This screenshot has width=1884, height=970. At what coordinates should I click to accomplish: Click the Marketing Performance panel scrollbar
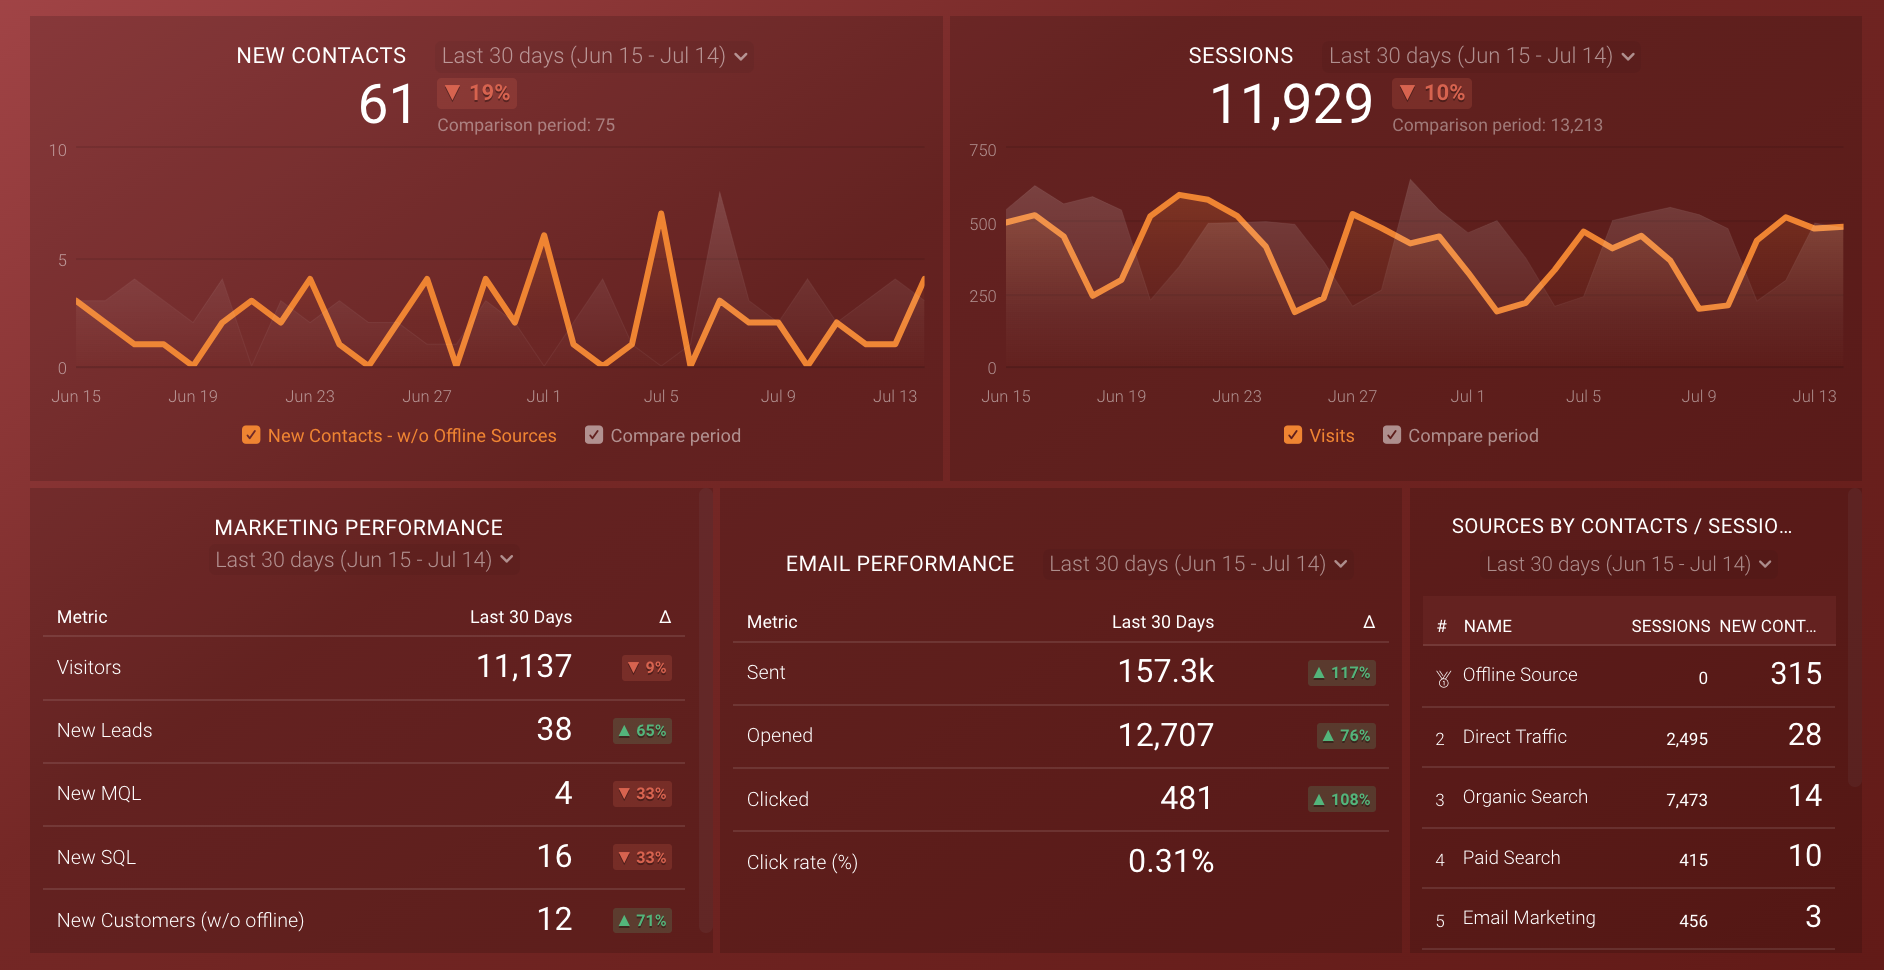(x=706, y=710)
